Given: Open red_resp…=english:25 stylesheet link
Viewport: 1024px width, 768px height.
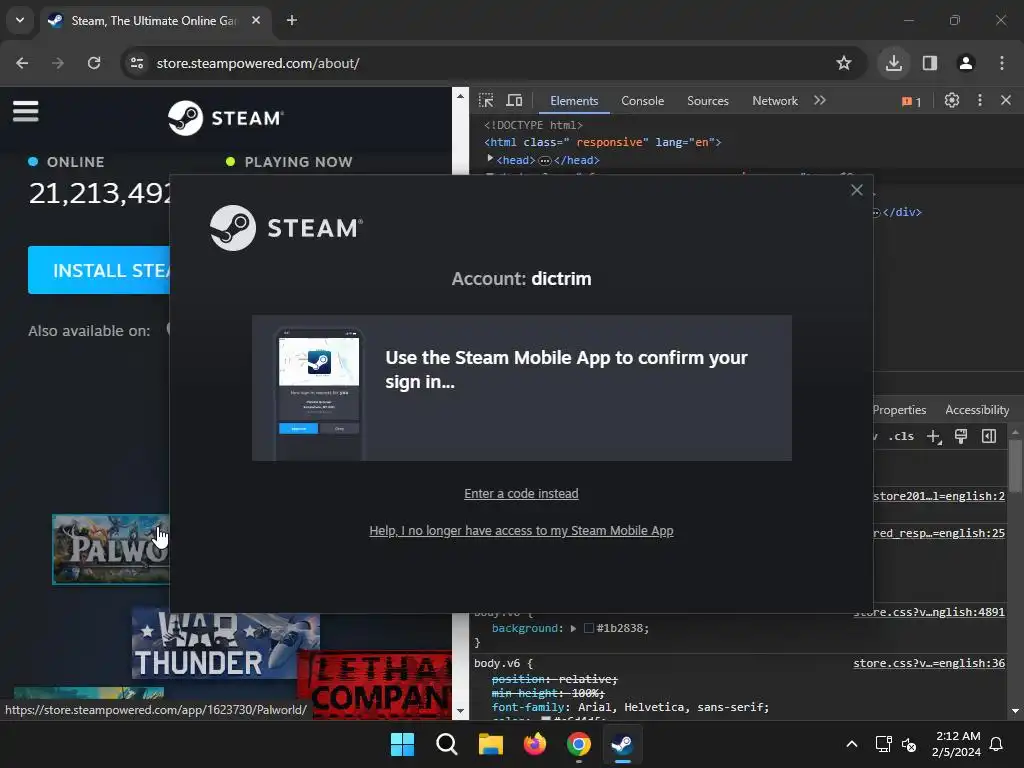Looking at the screenshot, I should [x=939, y=533].
